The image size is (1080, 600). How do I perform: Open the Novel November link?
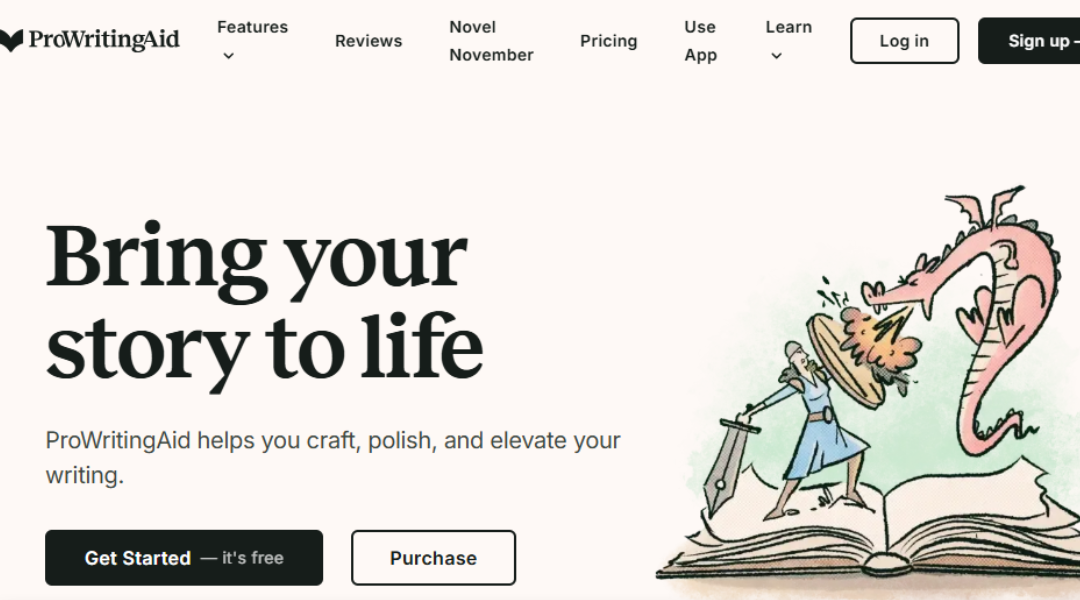[491, 41]
